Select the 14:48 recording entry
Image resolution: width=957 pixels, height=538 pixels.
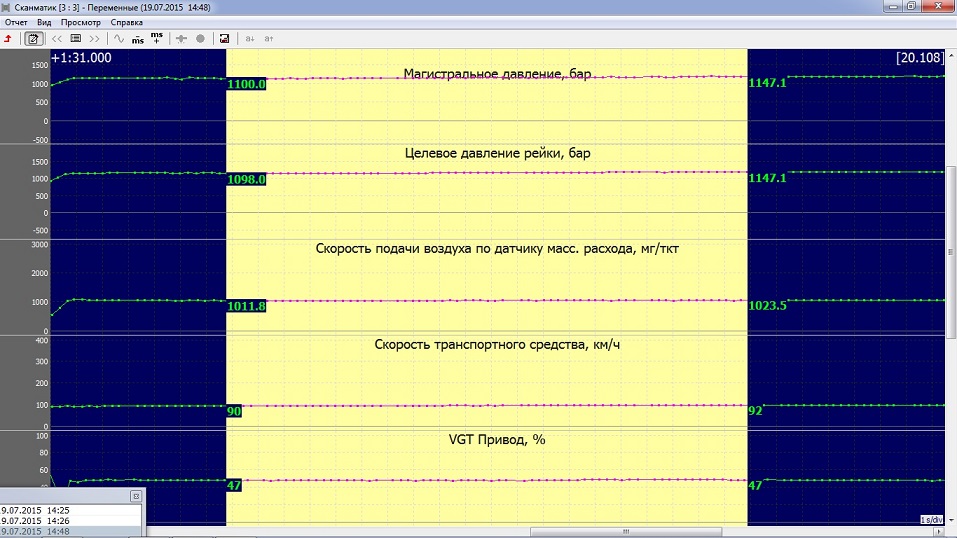(71, 531)
